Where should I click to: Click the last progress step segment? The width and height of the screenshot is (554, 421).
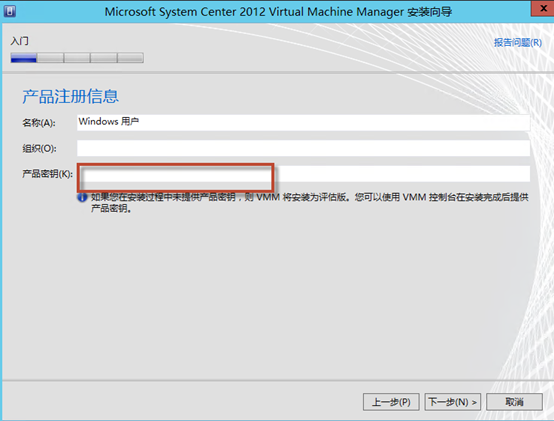(x=130, y=58)
